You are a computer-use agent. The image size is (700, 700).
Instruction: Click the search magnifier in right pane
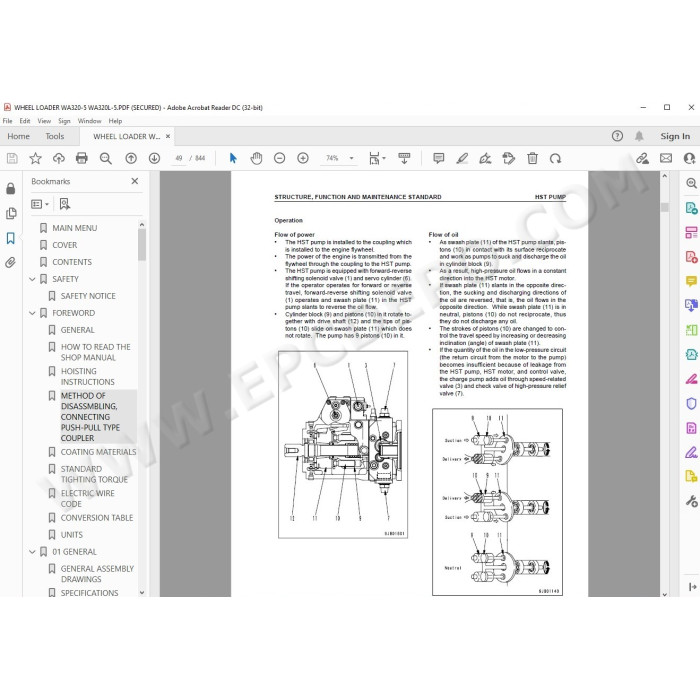(691, 183)
